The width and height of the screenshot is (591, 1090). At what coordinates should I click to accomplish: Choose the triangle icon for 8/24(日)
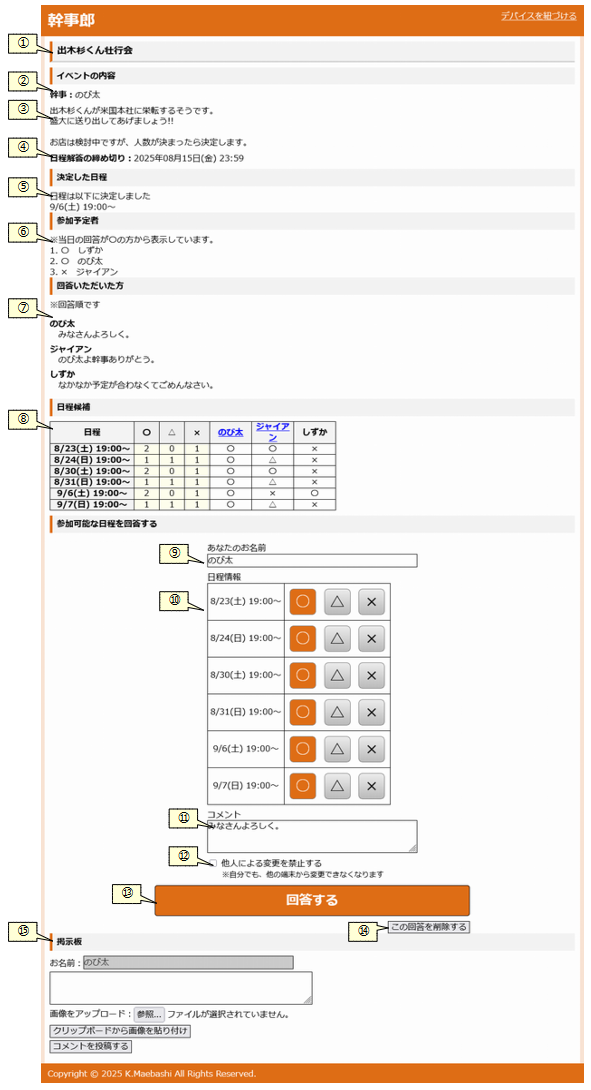coord(337,639)
